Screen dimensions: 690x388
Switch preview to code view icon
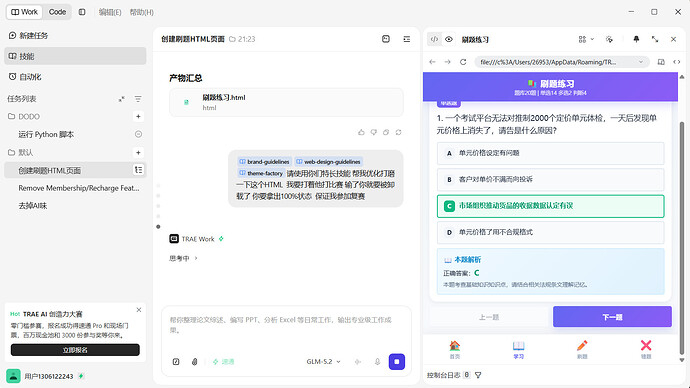[x=434, y=39]
